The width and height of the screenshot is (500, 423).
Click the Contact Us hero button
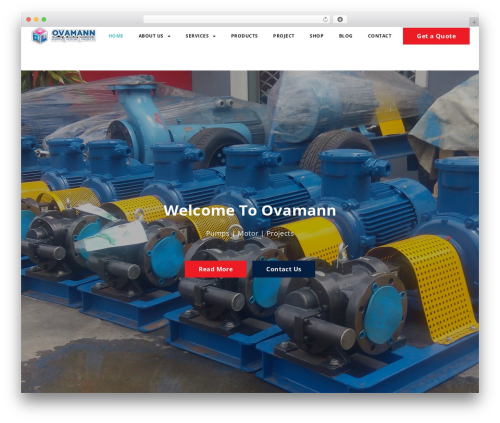tap(284, 269)
